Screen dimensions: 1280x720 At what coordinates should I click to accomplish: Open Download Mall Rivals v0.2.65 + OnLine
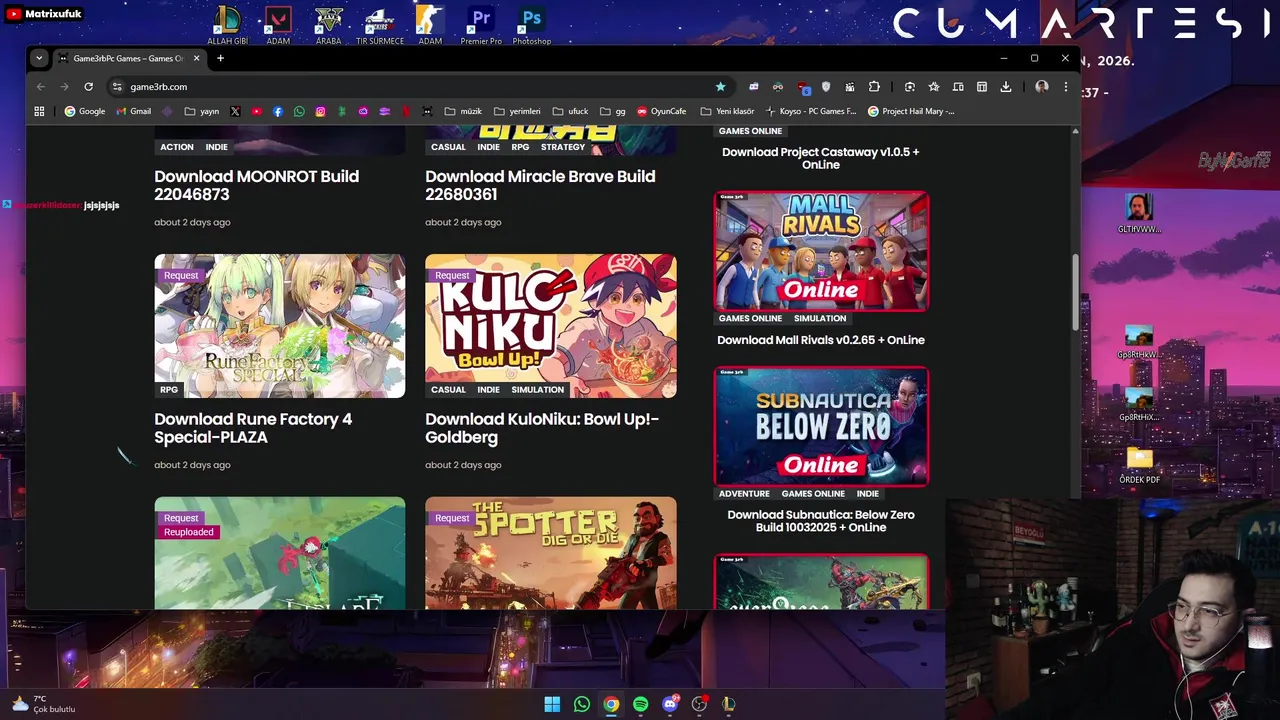pos(821,340)
